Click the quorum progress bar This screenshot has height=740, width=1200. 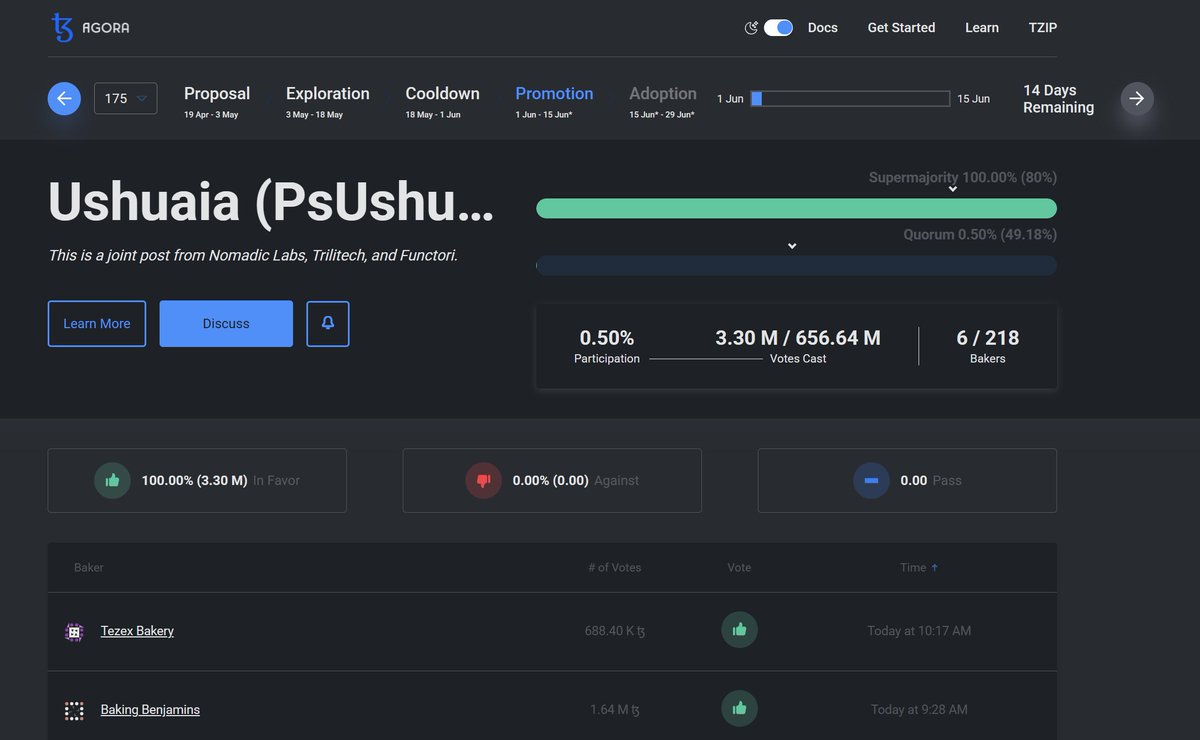coord(796,265)
